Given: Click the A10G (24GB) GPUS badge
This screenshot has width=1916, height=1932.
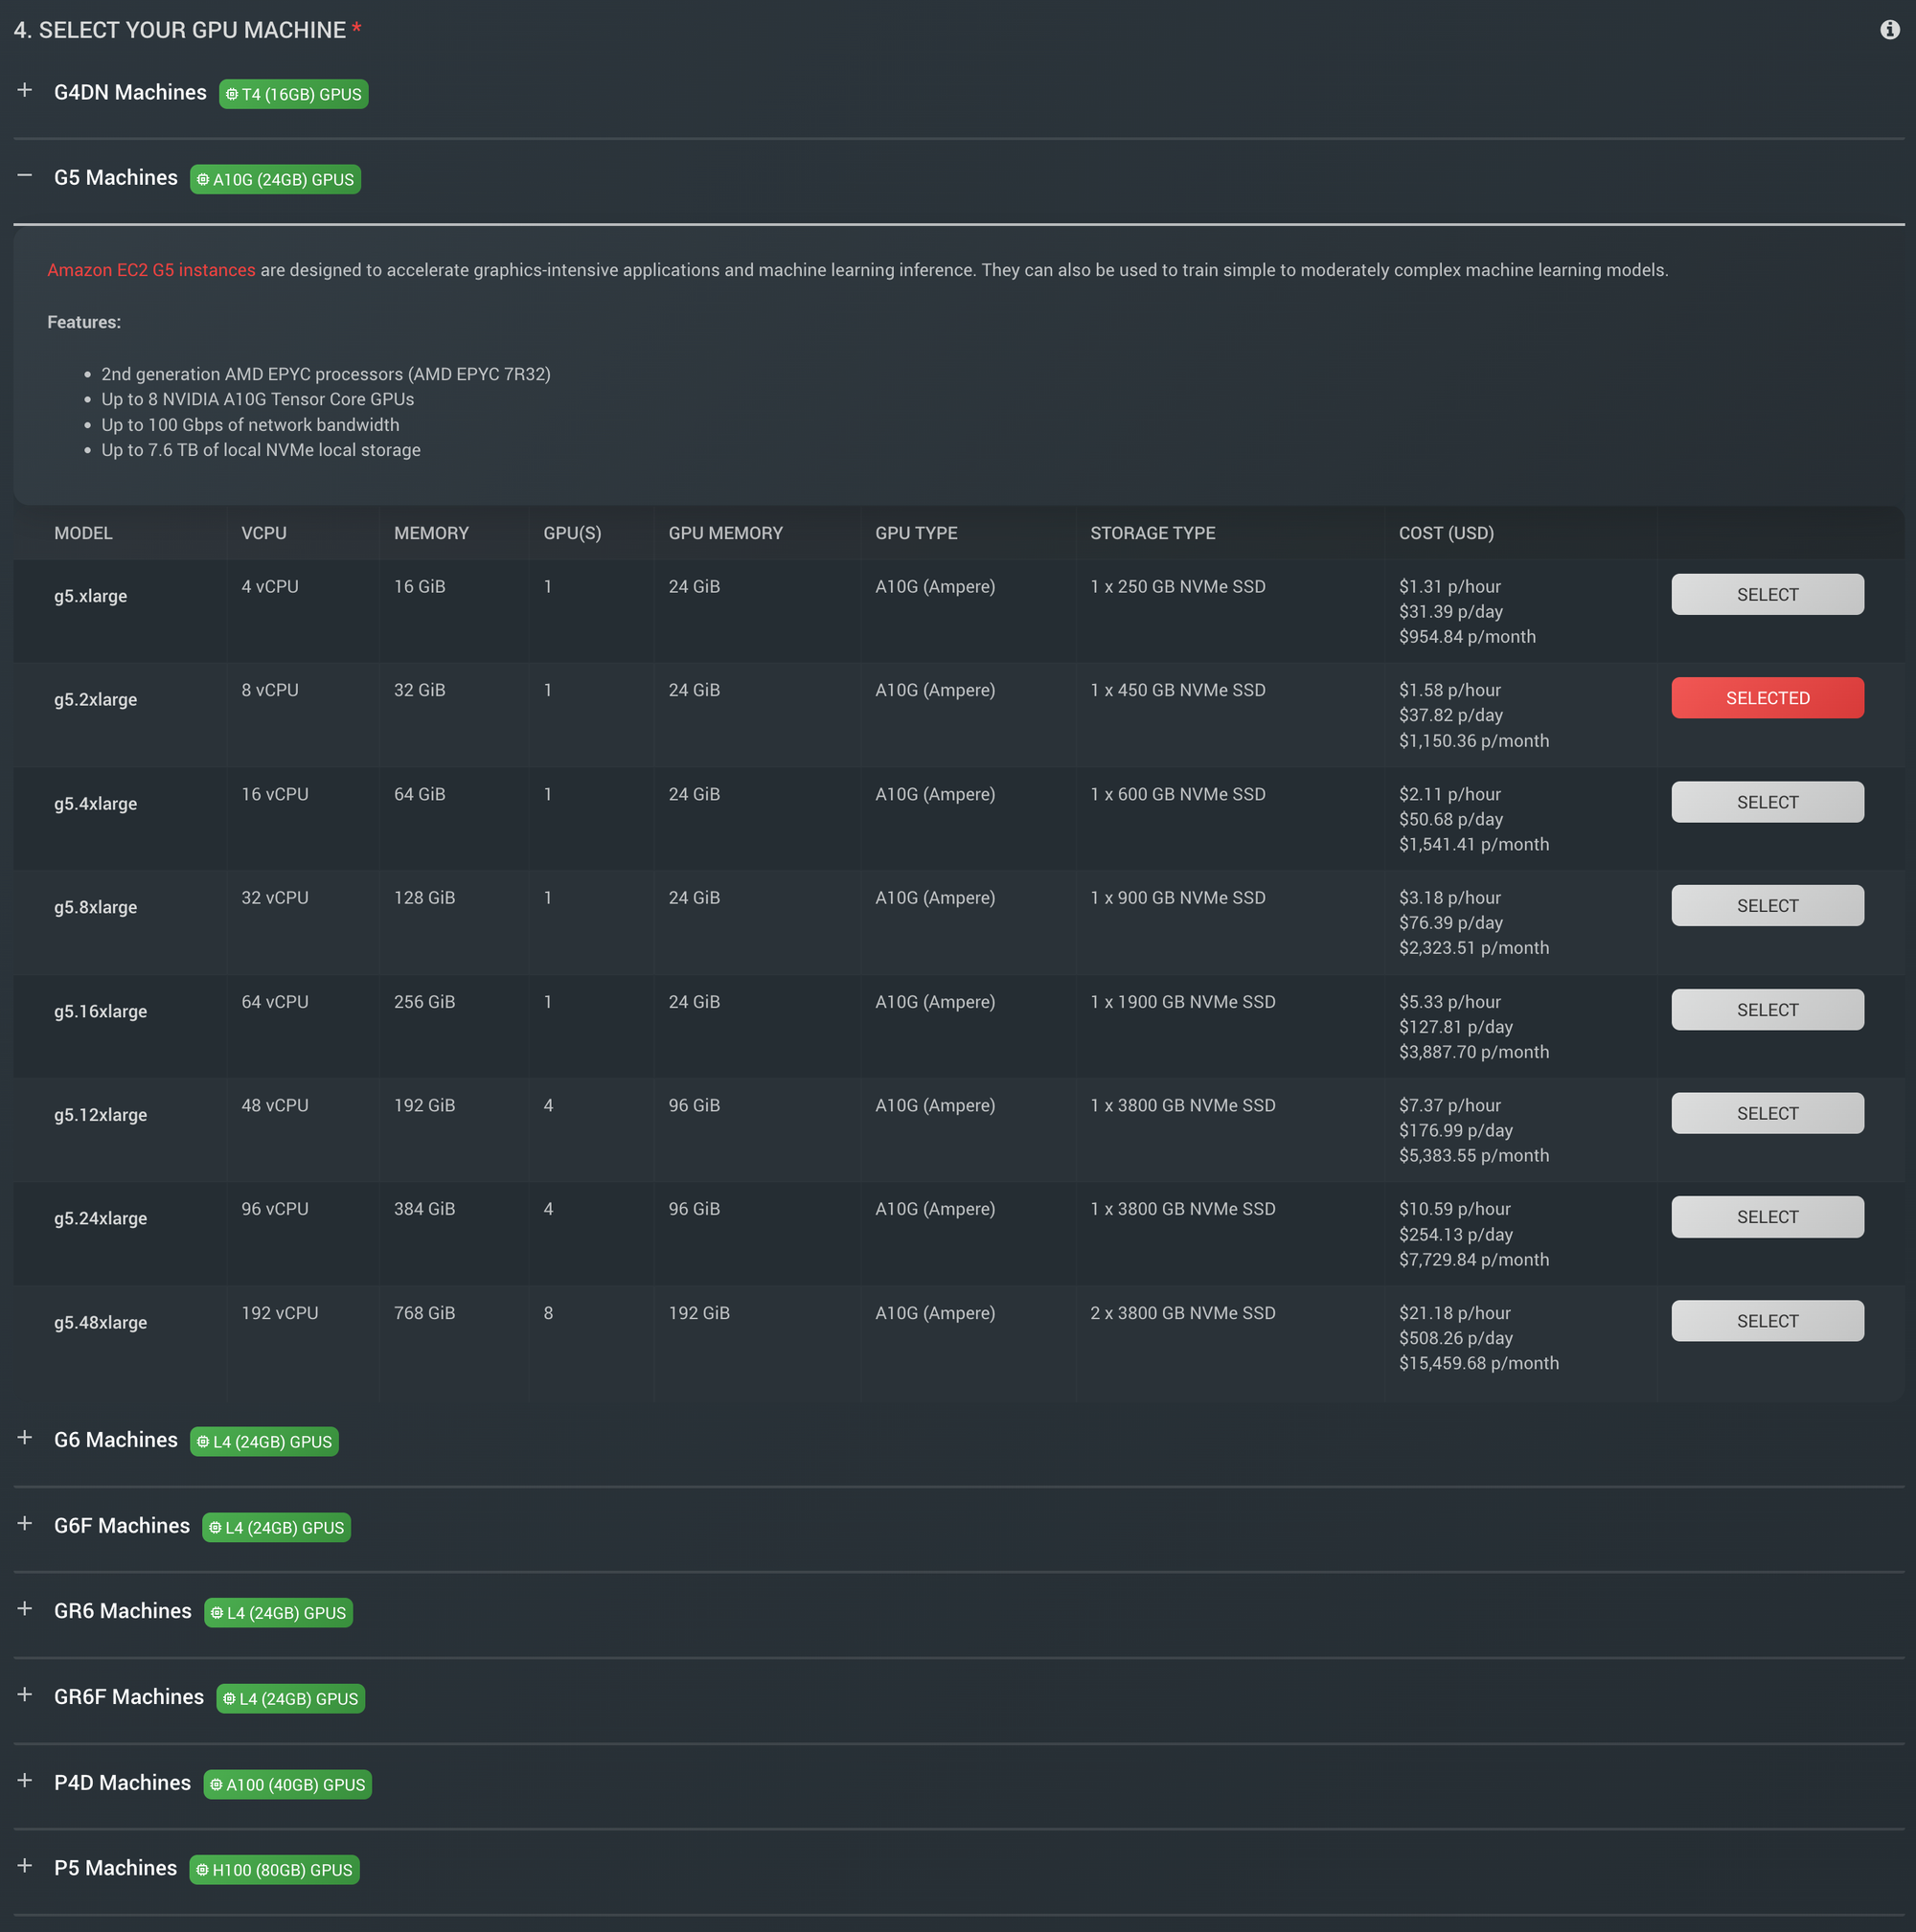Looking at the screenshot, I should [275, 180].
